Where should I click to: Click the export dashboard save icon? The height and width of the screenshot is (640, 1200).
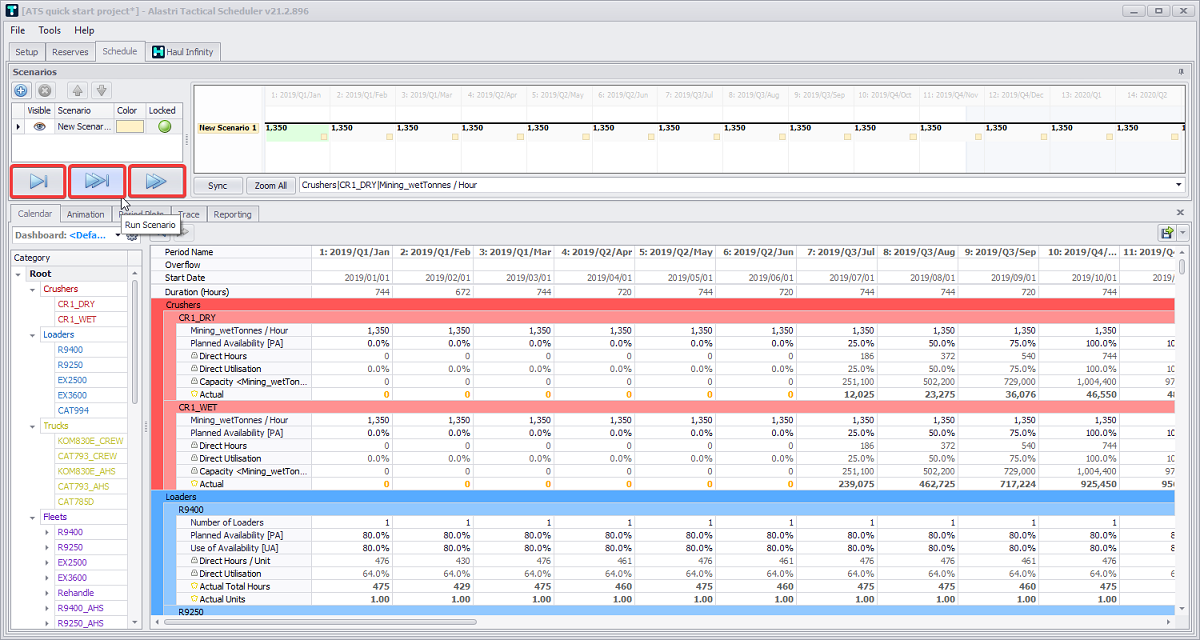pos(1166,232)
